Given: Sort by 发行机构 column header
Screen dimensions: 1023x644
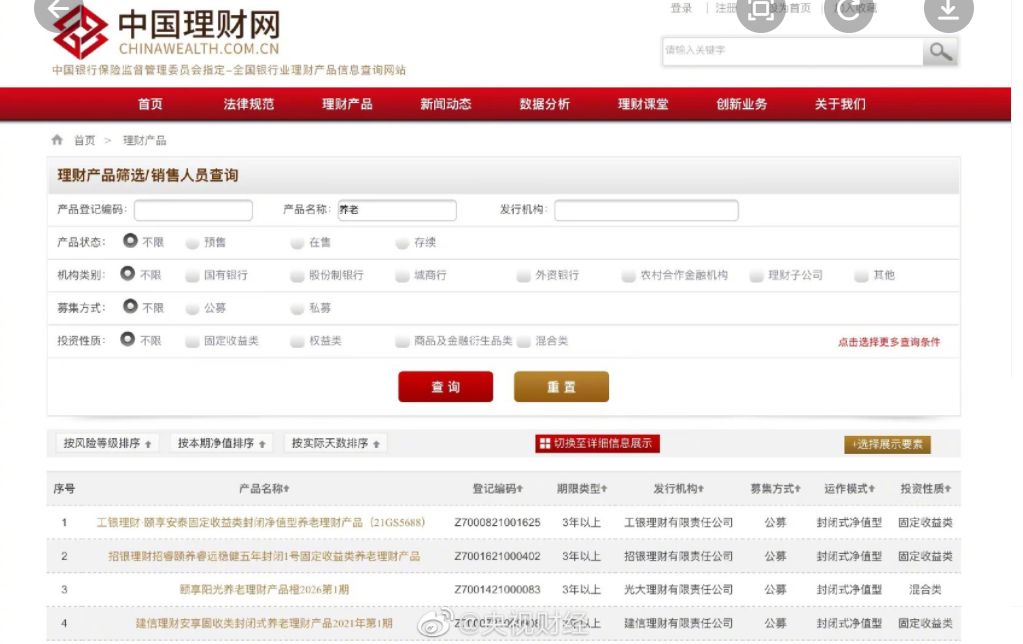Looking at the screenshot, I should pyautogui.click(x=679, y=489).
